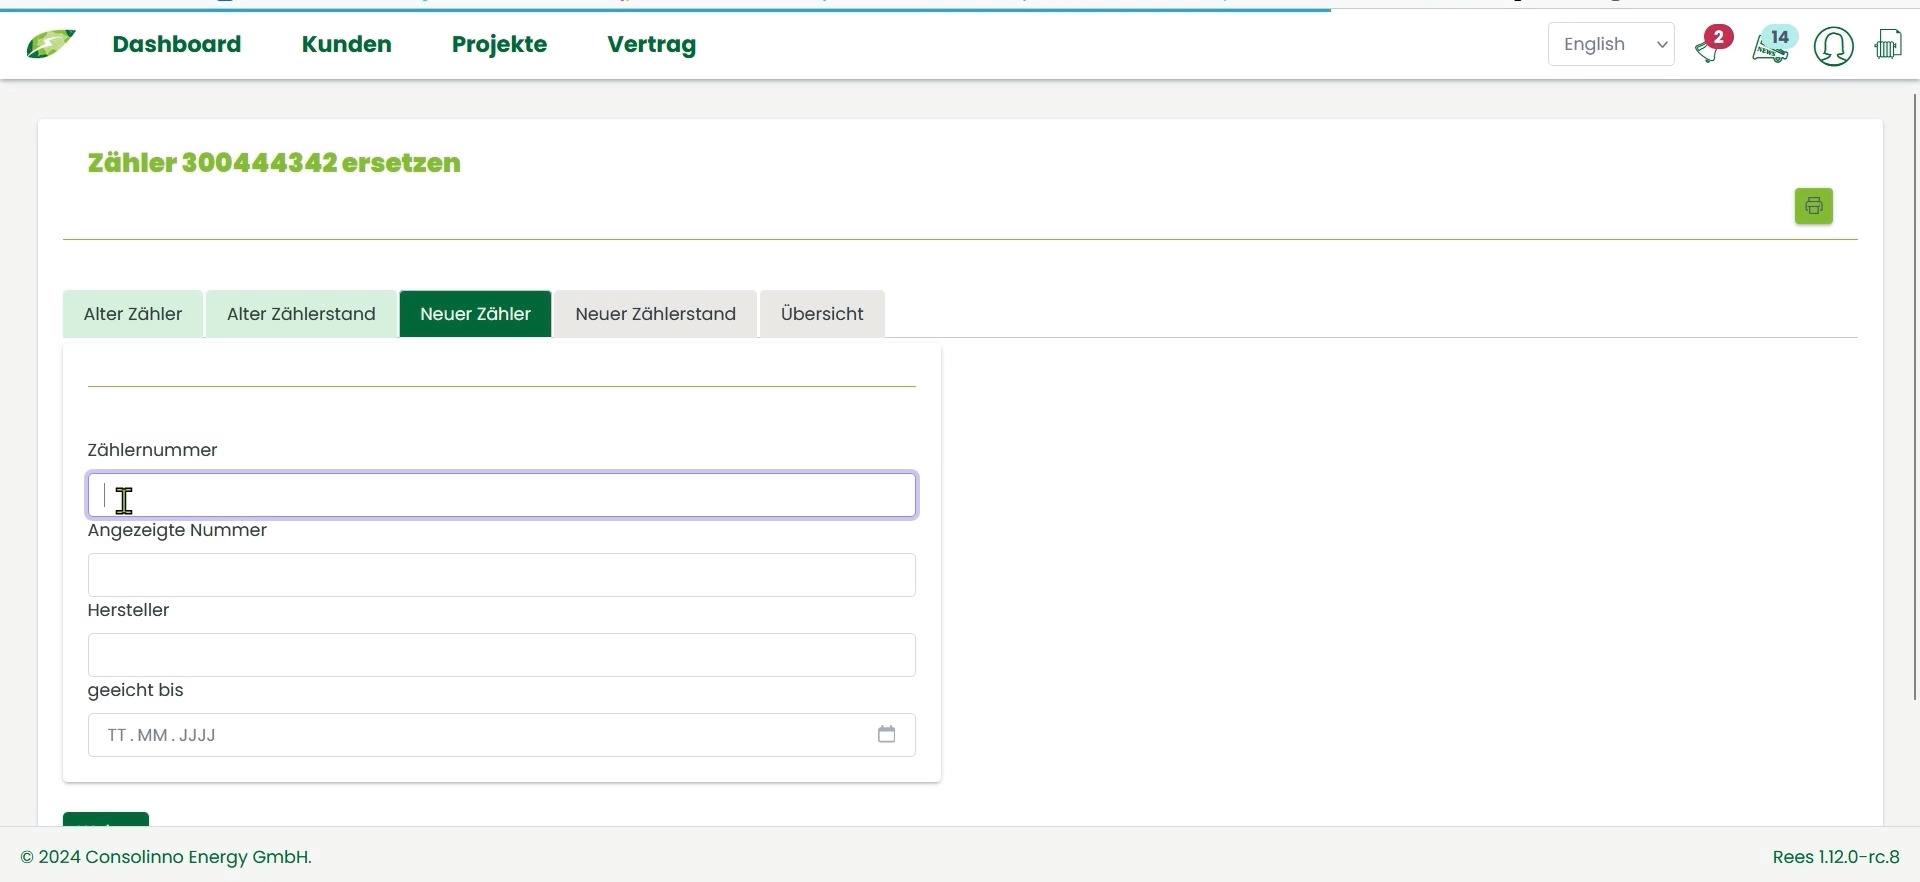Click into the Hersteller field

[x=502, y=655]
